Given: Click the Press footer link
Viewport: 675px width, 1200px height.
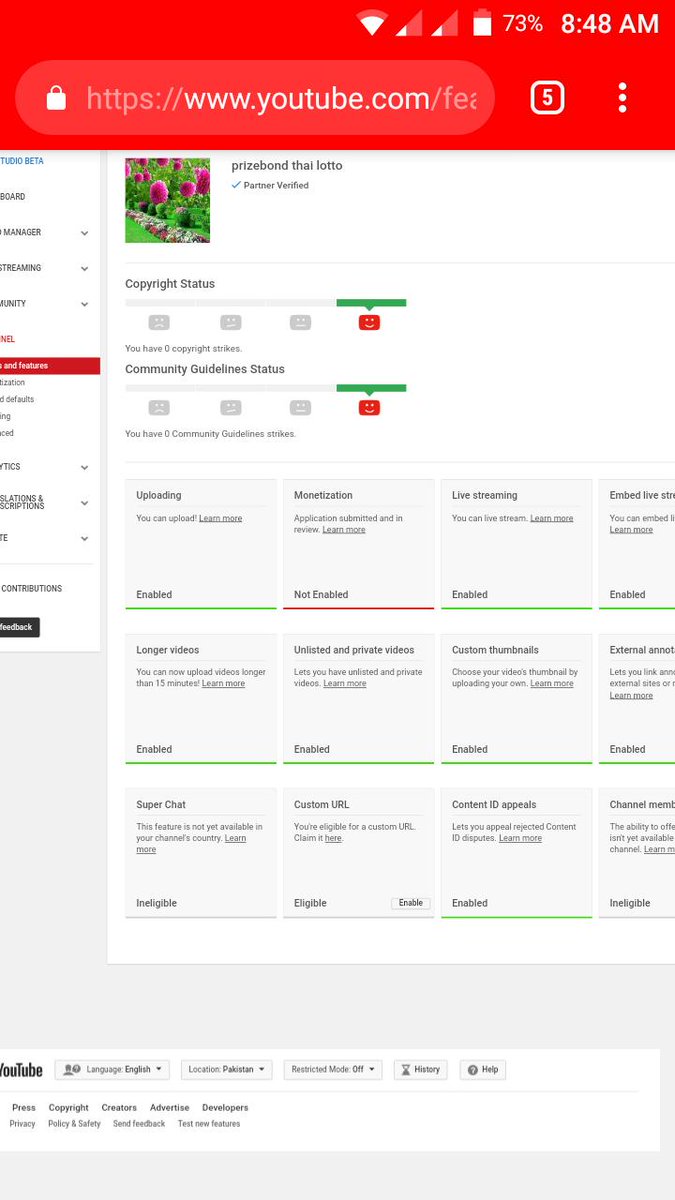Looking at the screenshot, I should (24, 1108).
